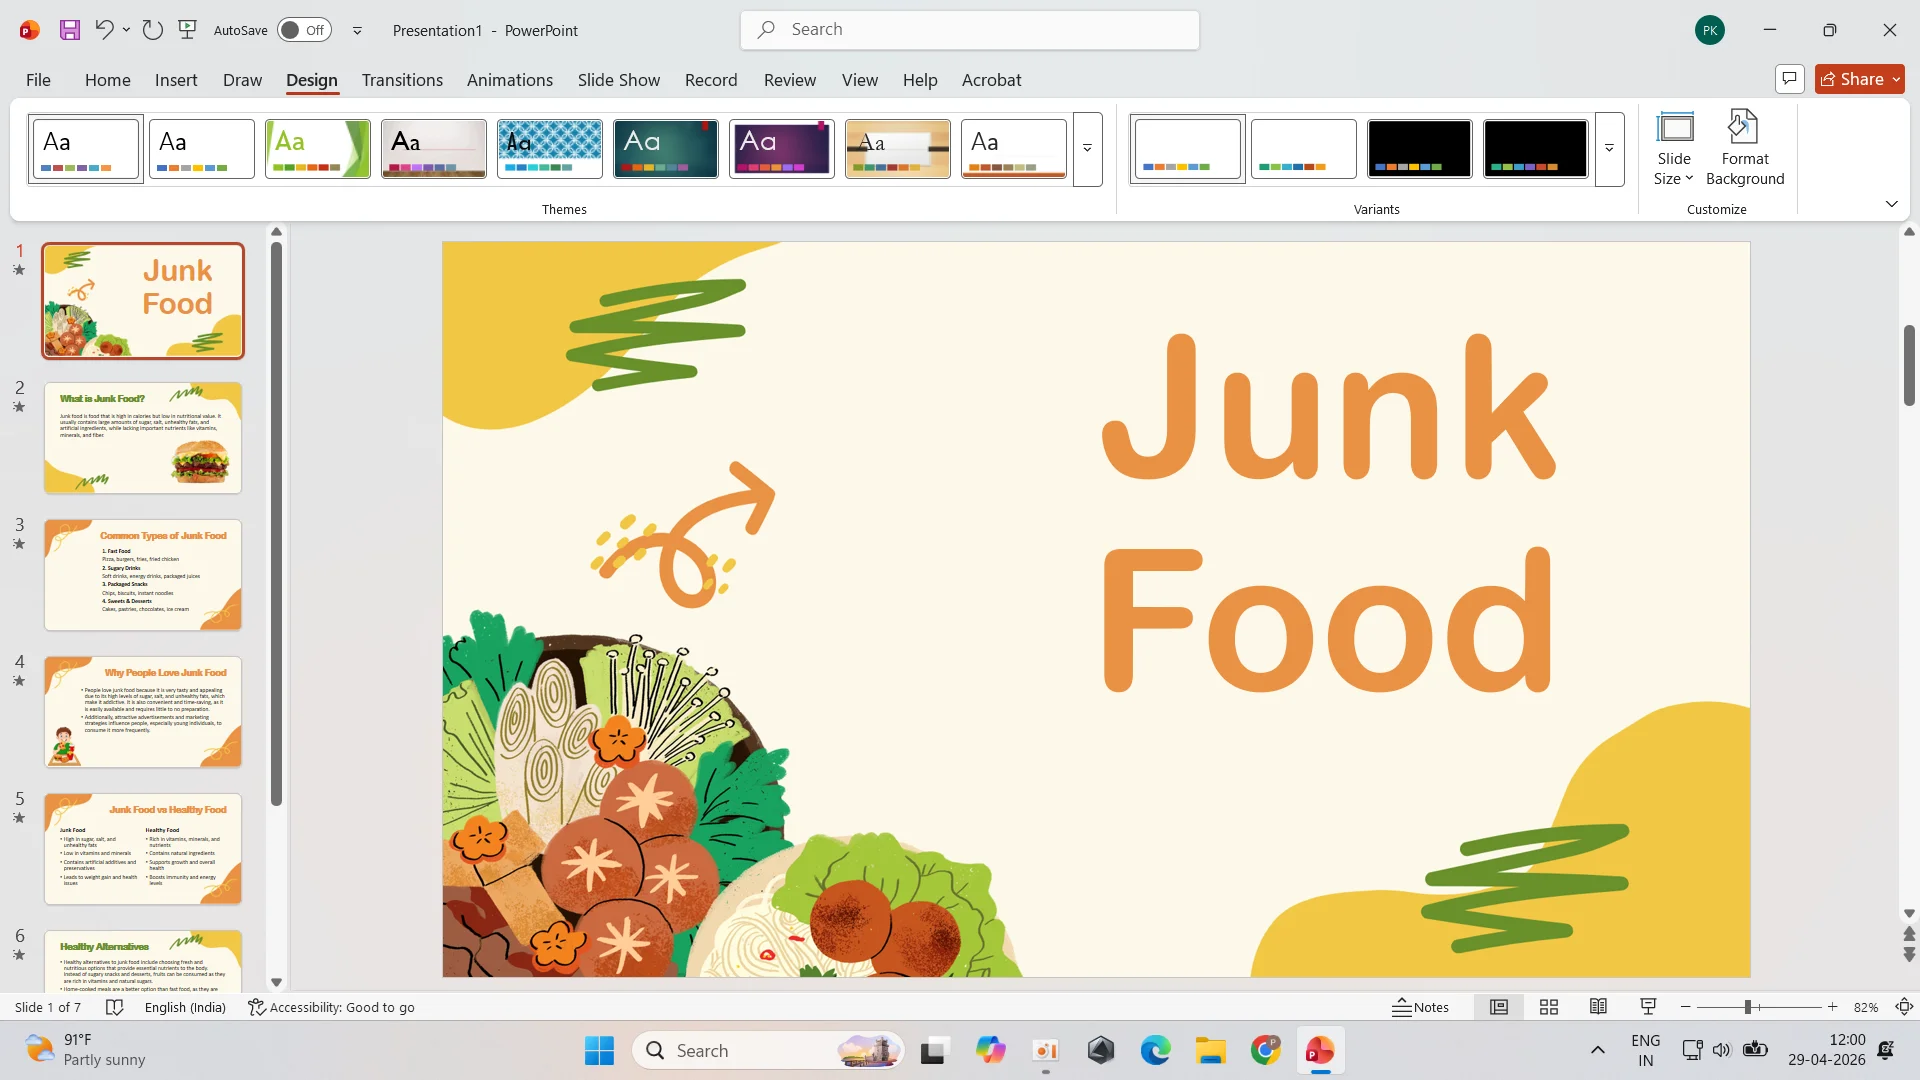Customize Quick Access Toolbar dropdown
This screenshot has height=1080, width=1920.
coord(357,30)
